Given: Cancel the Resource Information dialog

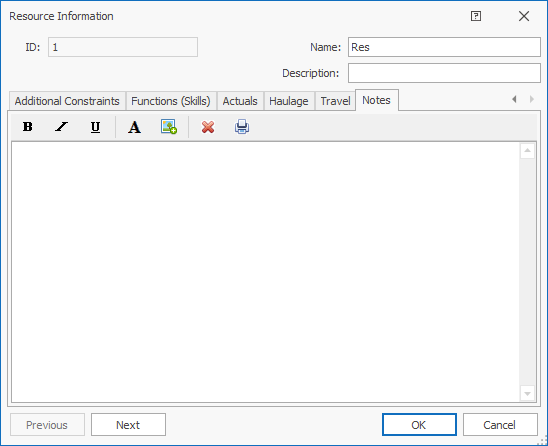Looking at the screenshot, I should pos(500,425).
